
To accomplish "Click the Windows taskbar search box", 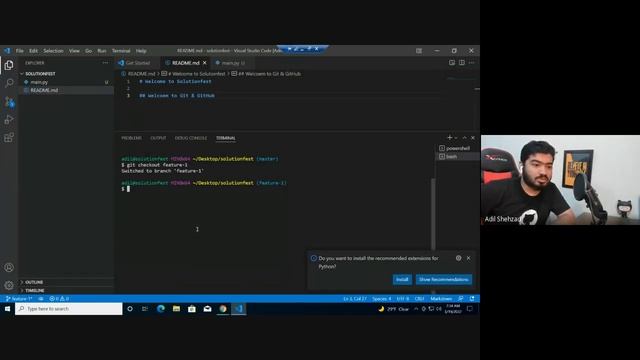I will click(x=69, y=309).
